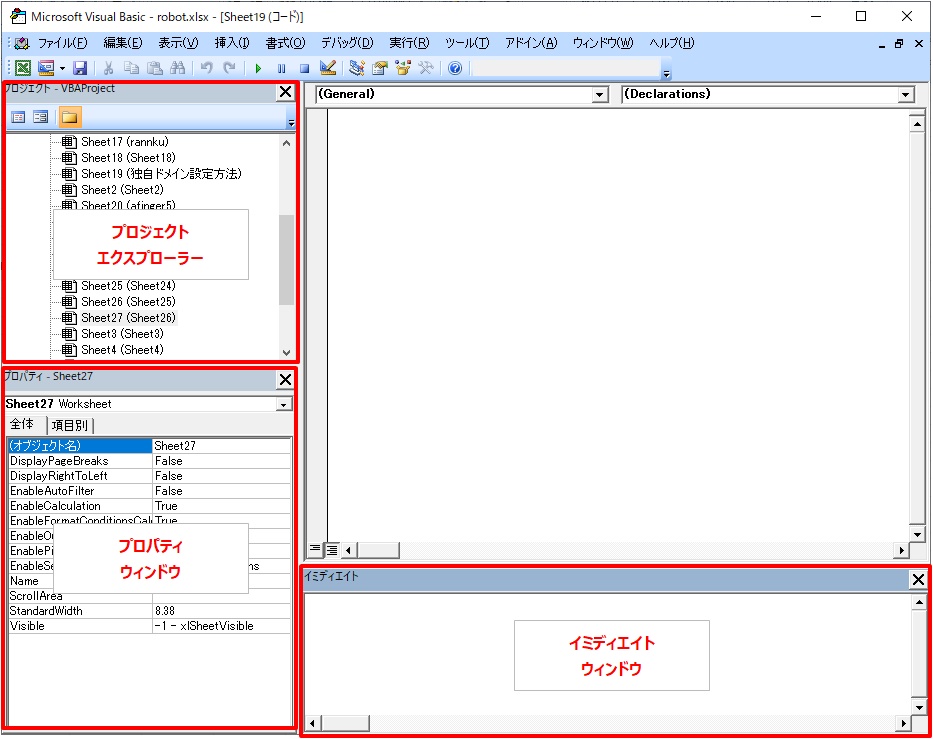Click the View Microsoft Excel icon
This screenshot has height=739, width=933.
tap(22, 68)
